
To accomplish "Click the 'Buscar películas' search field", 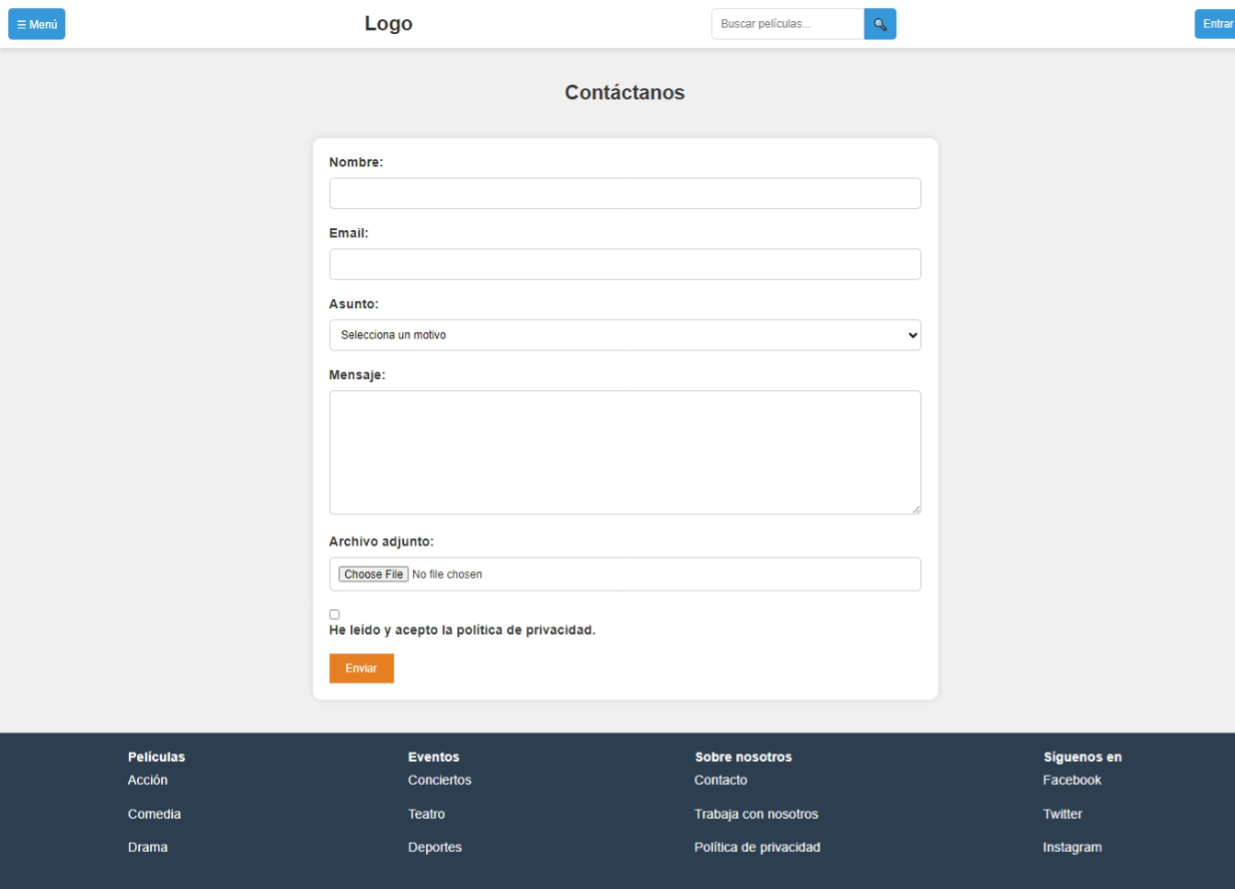I will tap(786, 23).
